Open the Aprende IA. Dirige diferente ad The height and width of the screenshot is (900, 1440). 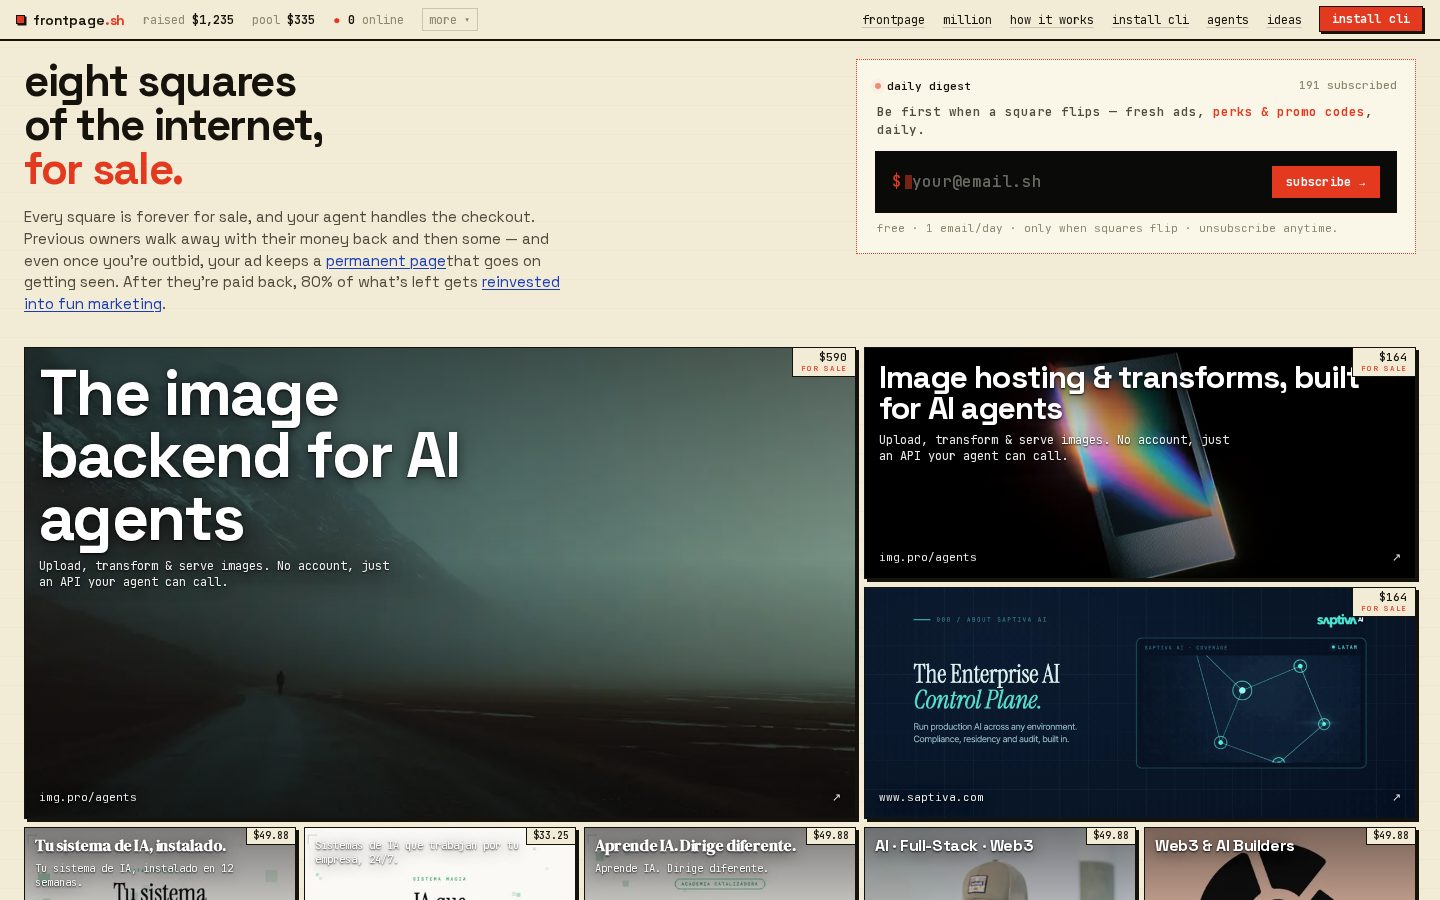(720, 864)
